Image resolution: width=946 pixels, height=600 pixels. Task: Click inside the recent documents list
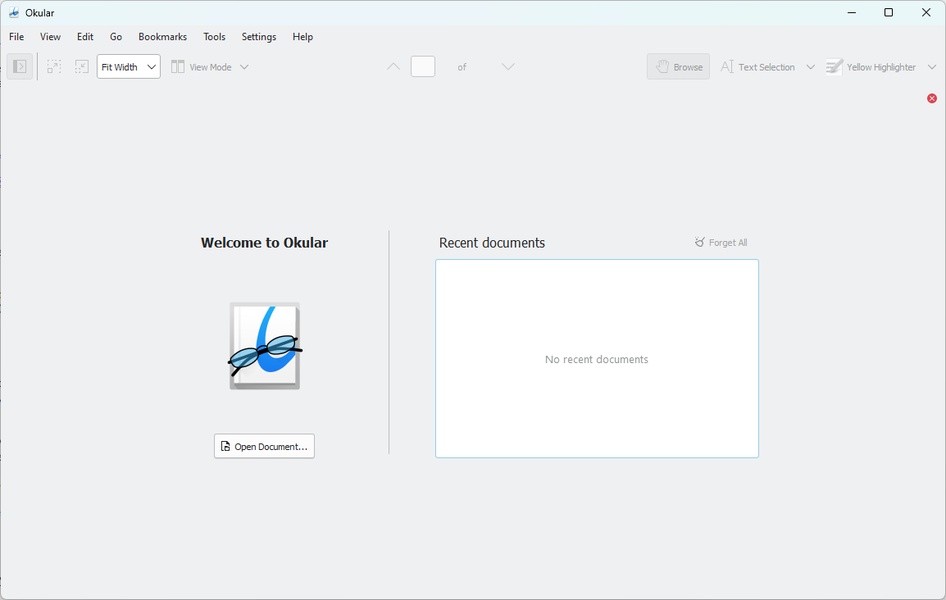(x=597, y=359)
